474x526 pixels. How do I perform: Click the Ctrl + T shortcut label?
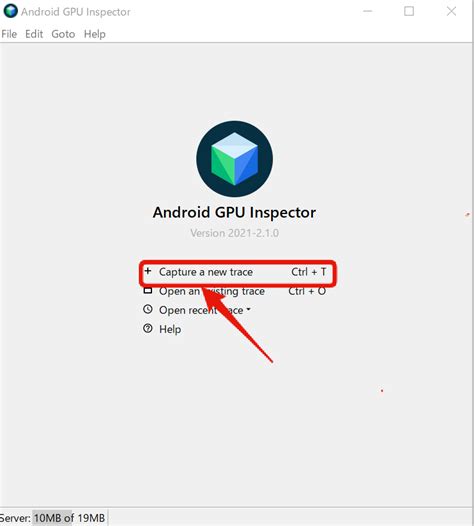[309, 272]
